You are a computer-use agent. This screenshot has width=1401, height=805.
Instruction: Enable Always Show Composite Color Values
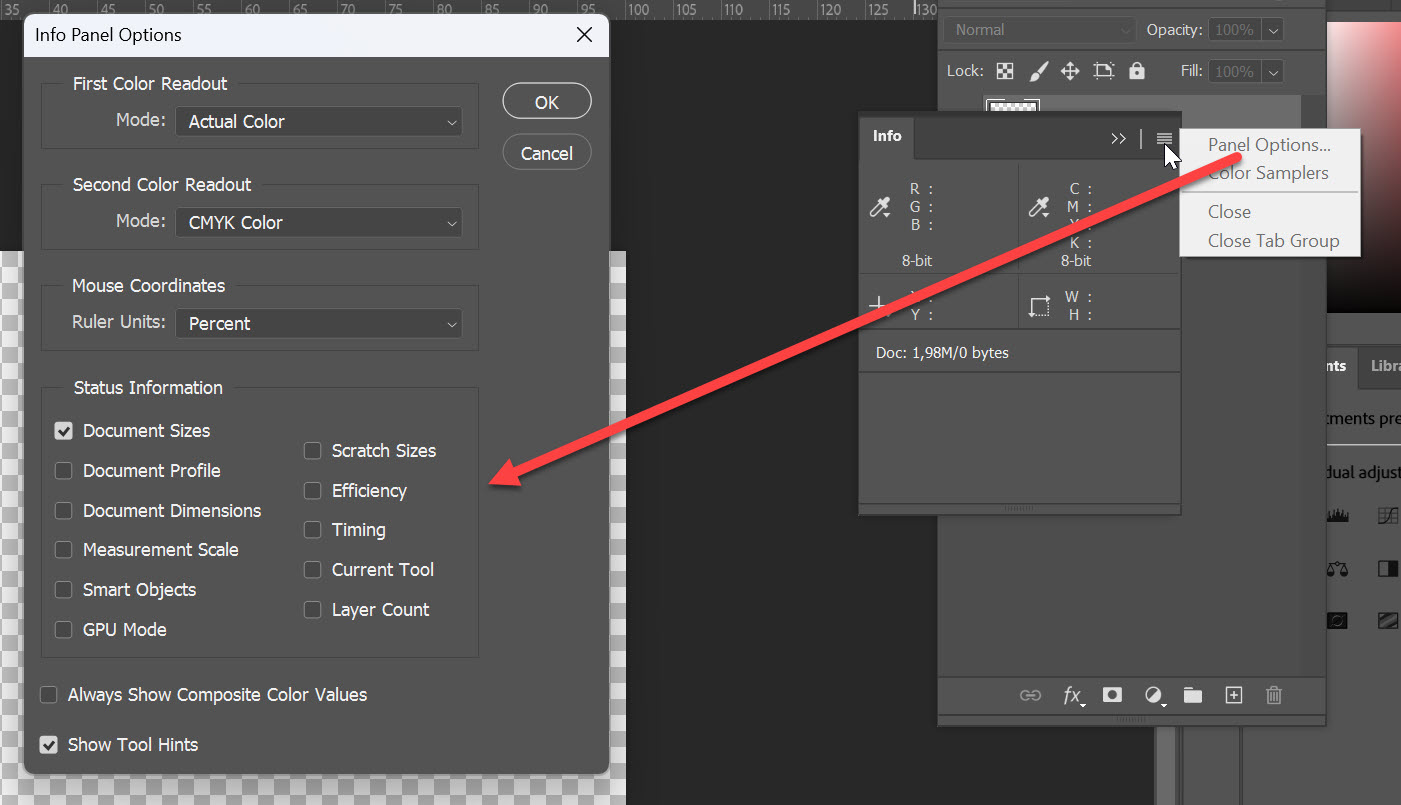[x=48, y=694]
